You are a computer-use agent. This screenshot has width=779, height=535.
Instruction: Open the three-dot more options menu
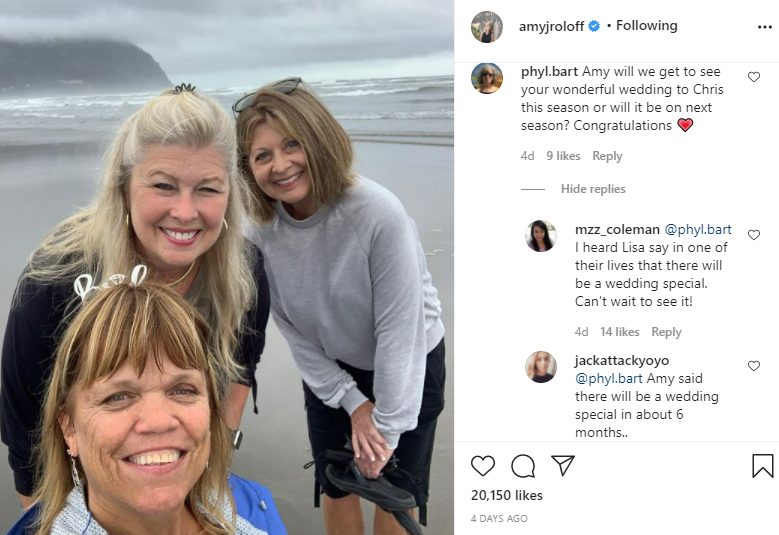[765, 27]
